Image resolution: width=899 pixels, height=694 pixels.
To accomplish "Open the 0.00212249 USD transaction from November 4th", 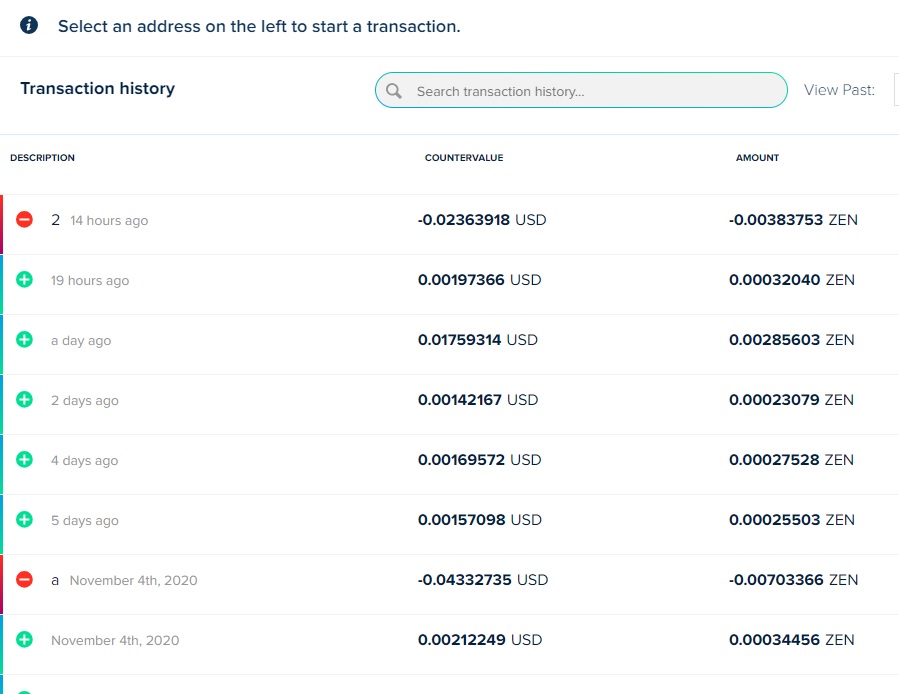I will [479, 640].
